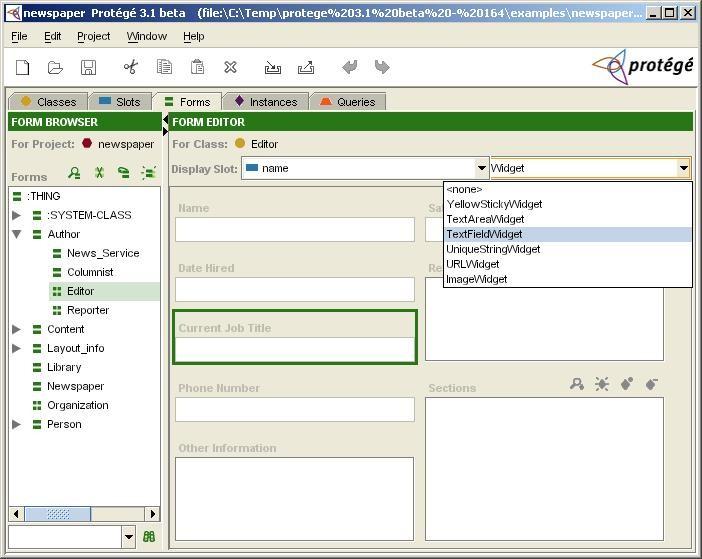Select the Library form in the tree
The height and width of the screenshot is (559, 702).
point(64,367)
